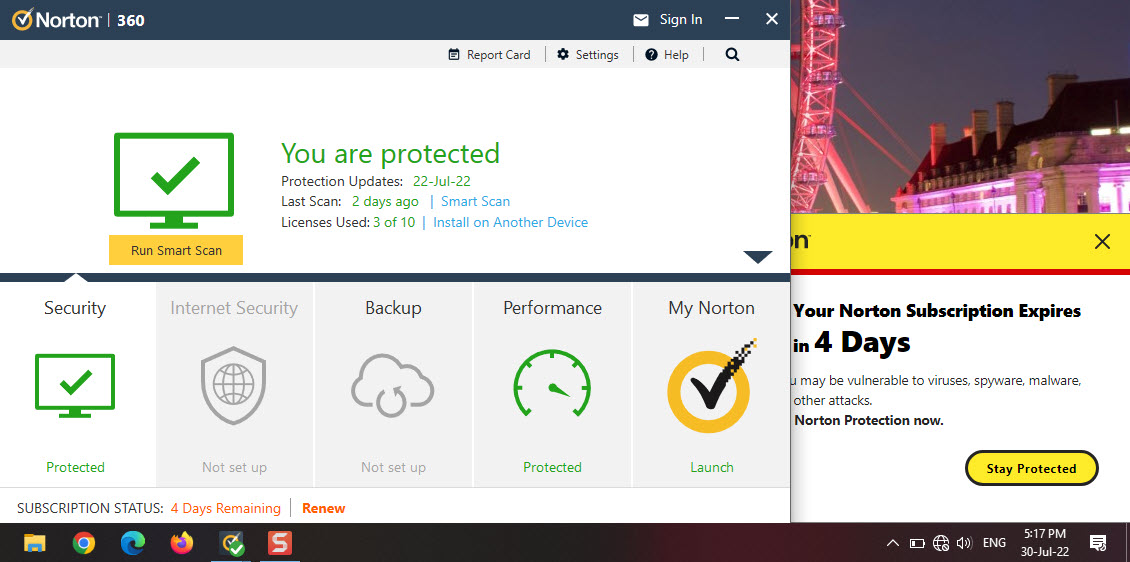Click the Norton taskbar icon
Screen dimensions: 1130x562
(232, 543)
